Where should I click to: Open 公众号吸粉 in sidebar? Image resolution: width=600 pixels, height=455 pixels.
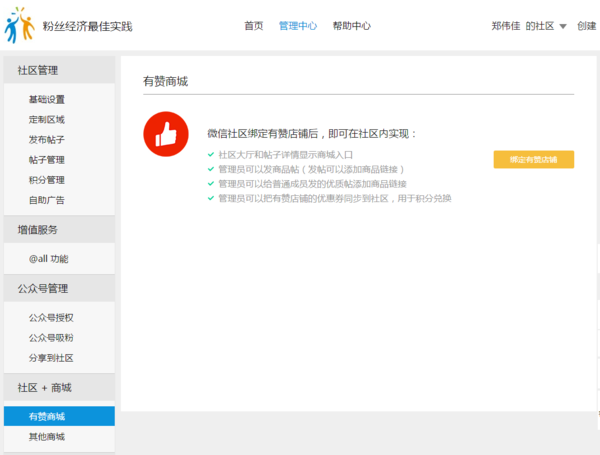(51, 338)
